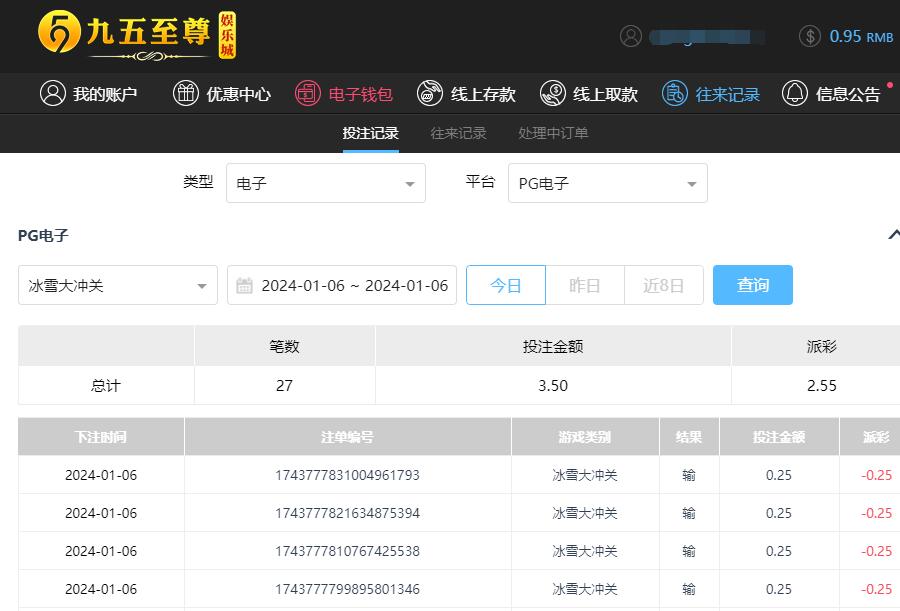The width and height of the screenshot is (900, 611).
Task: Click the 电子钱包 wallet icon
Action: click(308, 94)
